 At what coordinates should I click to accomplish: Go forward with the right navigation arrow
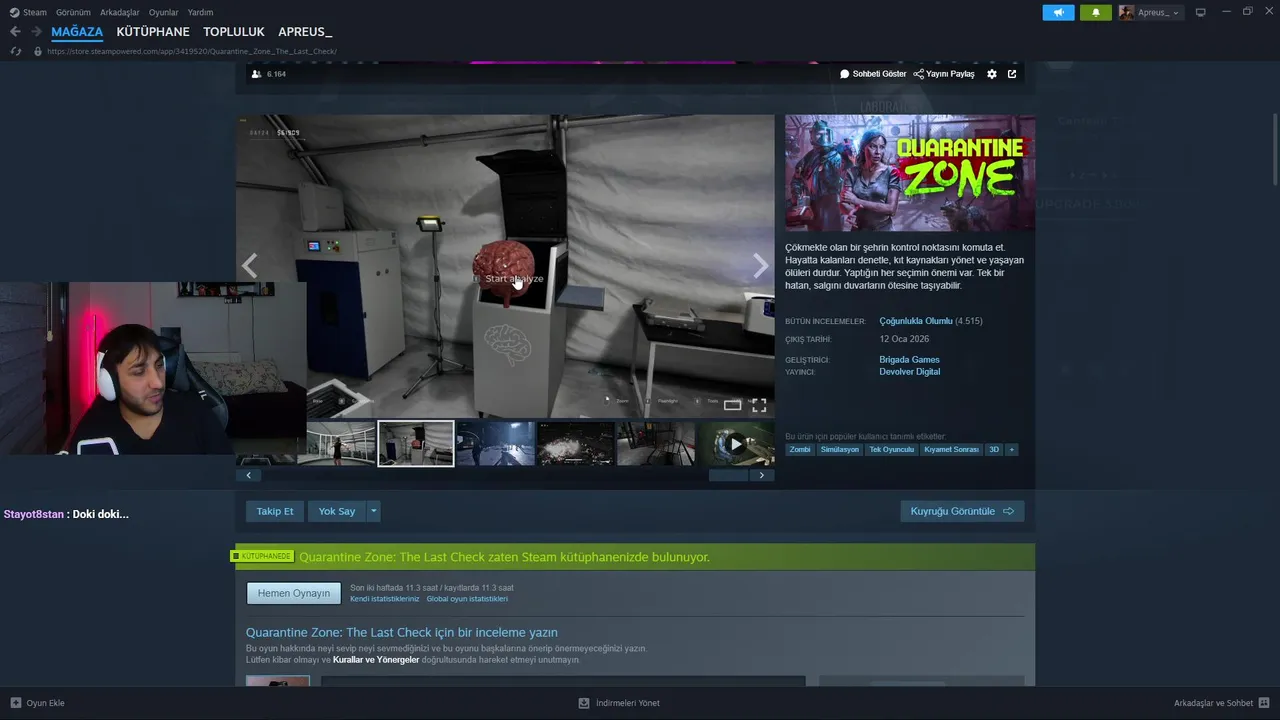click(x=36, y=32)
